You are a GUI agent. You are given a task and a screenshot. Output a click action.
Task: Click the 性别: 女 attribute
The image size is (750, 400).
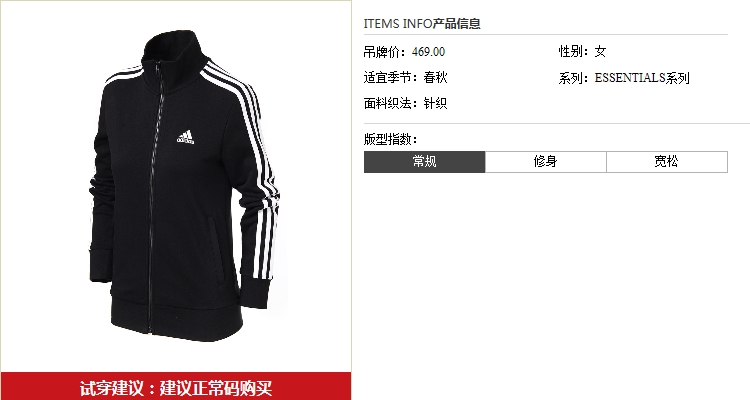(582, 52)
